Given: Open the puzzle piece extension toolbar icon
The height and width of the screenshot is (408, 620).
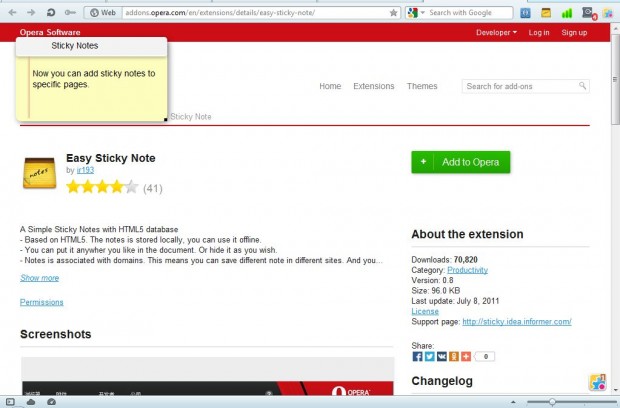Looking at the screenshot, I should point(608,13).
